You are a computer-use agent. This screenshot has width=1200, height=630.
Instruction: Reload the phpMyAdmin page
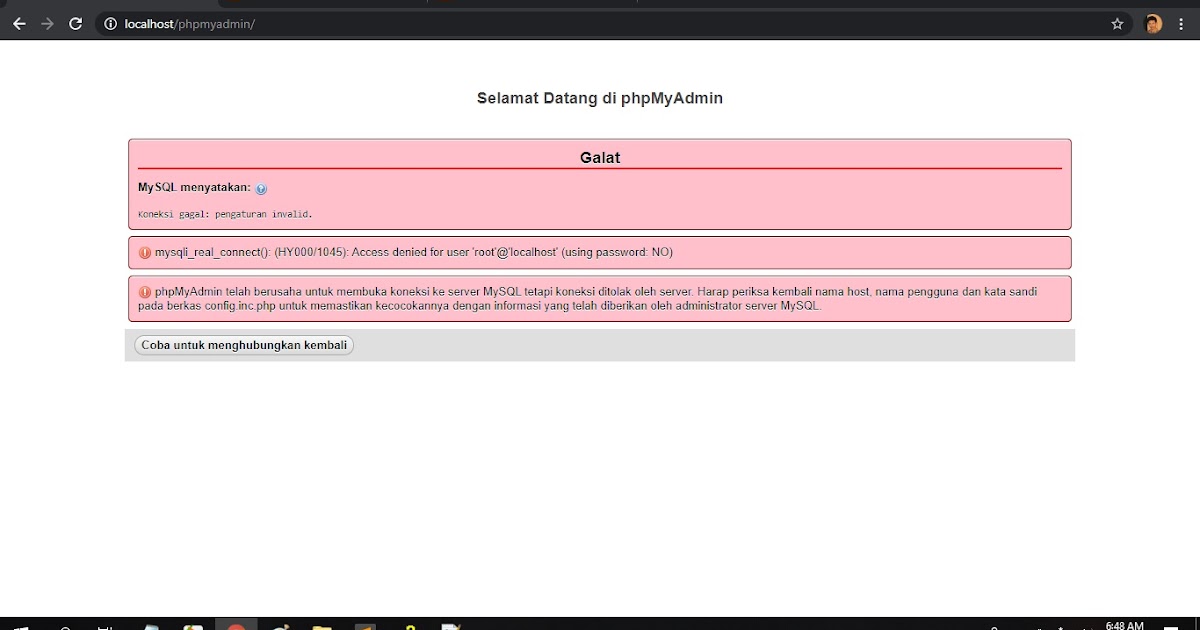[75, 24]
